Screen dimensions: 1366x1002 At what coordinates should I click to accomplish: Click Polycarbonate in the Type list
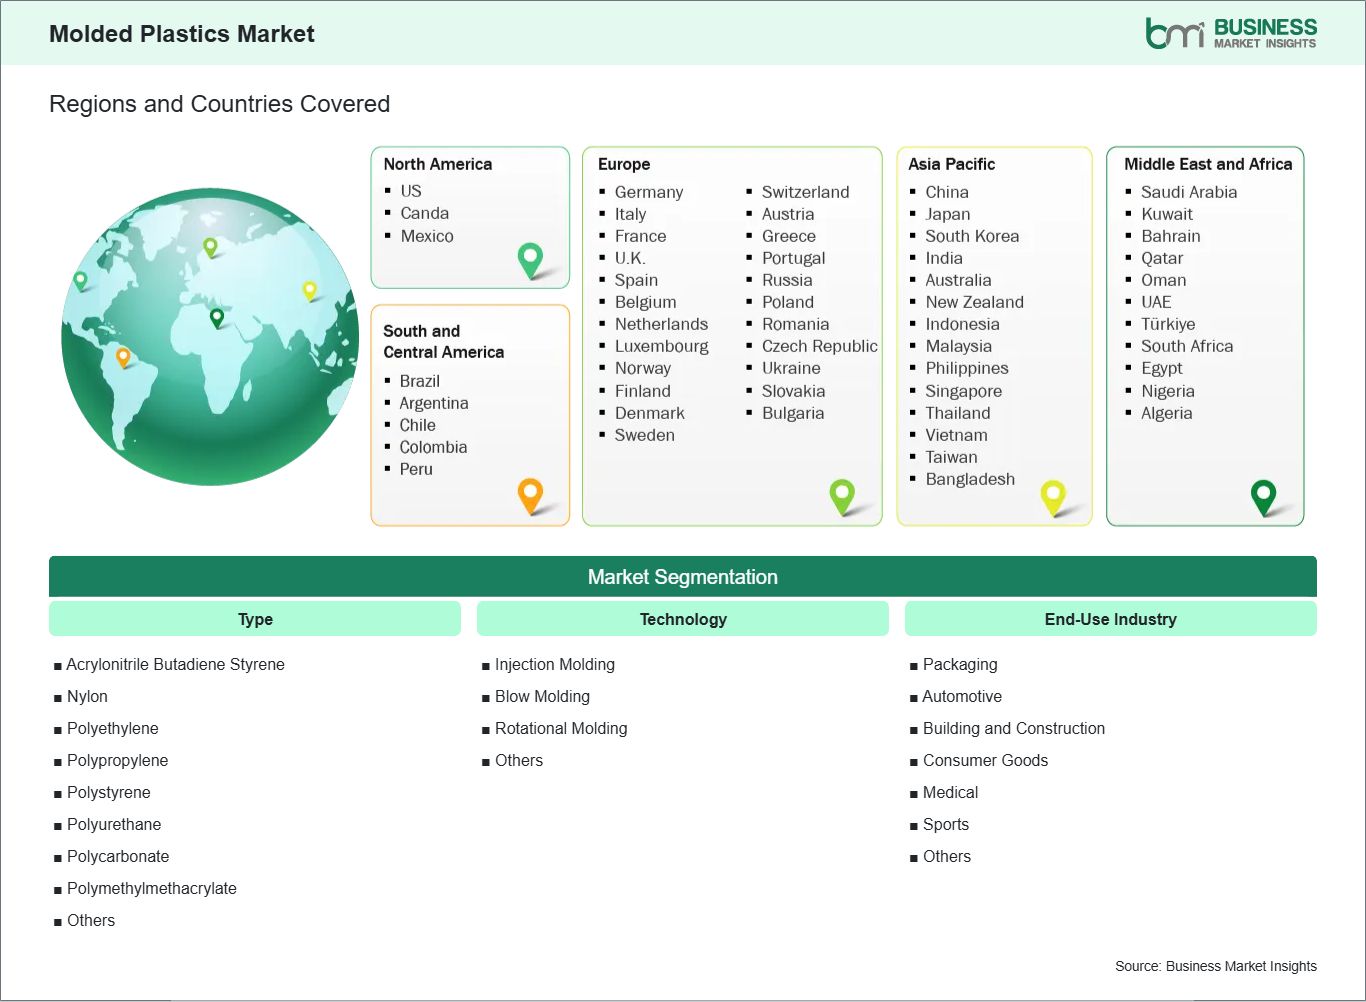(118, 856)
